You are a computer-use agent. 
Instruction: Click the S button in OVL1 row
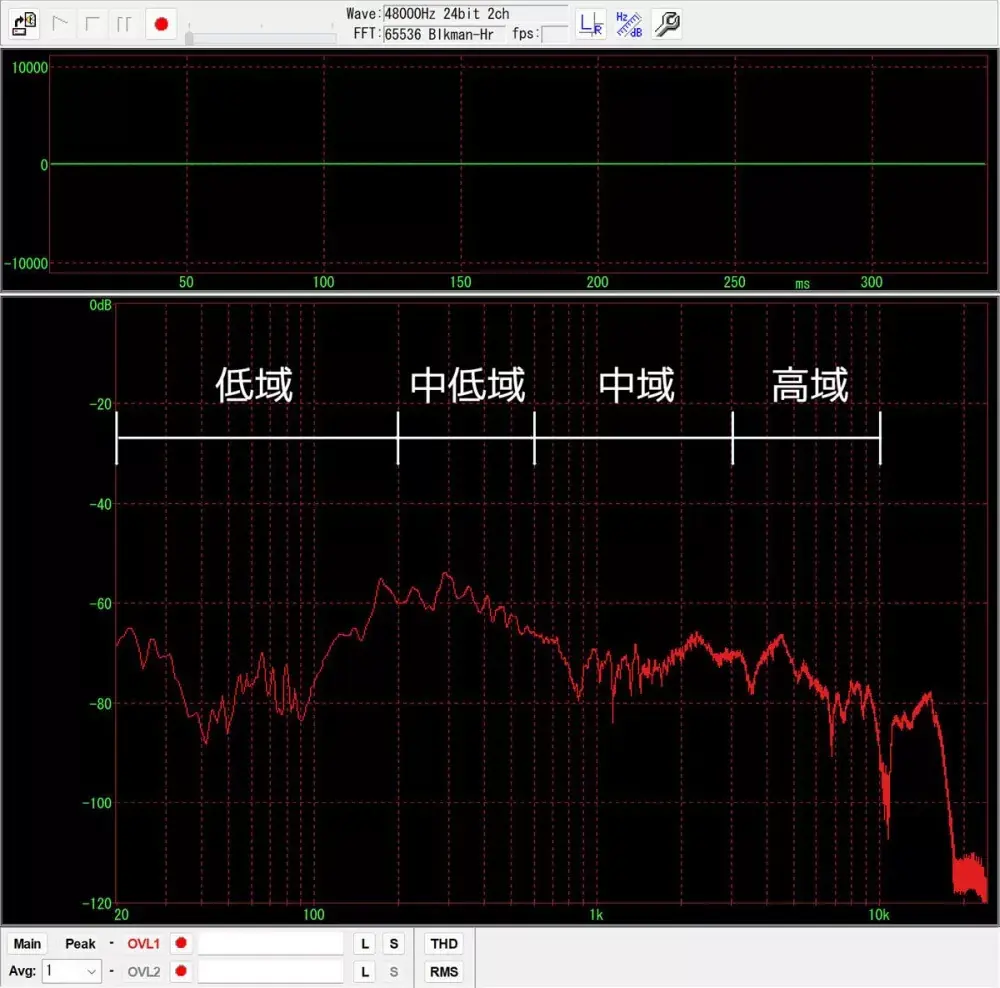393,944
